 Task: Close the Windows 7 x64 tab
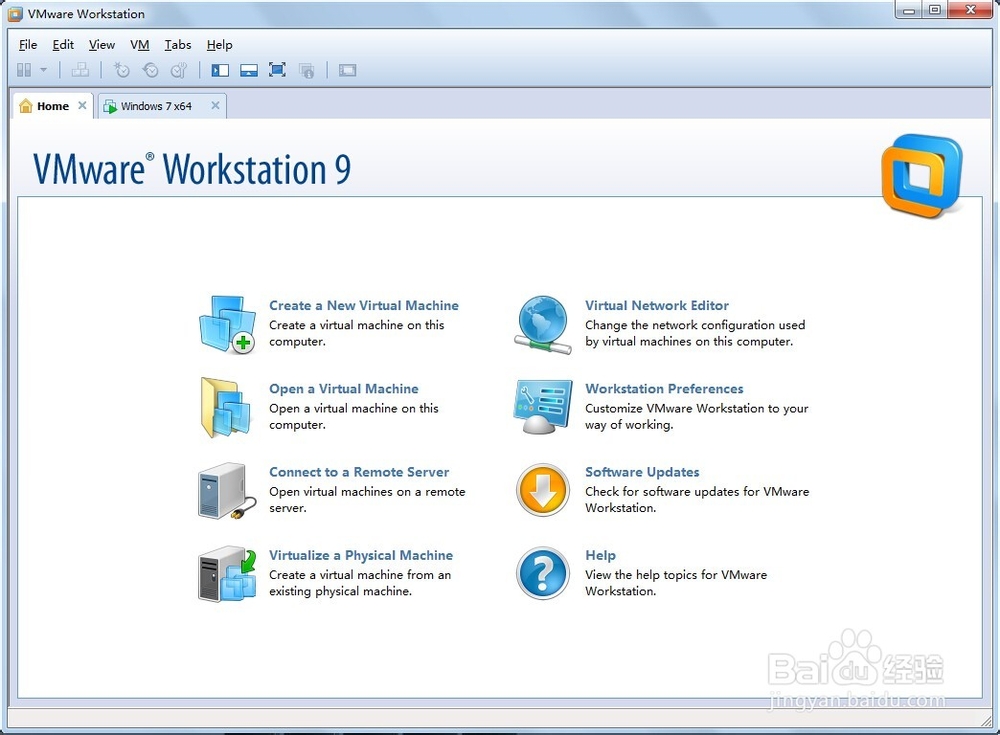pyautogui.click(x=216, y=105)
